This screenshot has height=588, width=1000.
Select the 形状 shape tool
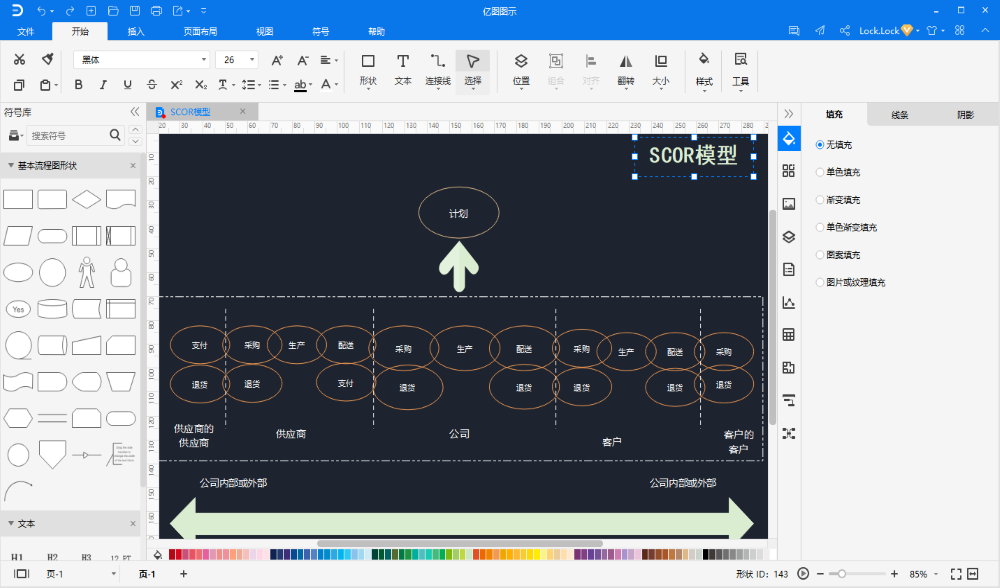tap(368, 70)
